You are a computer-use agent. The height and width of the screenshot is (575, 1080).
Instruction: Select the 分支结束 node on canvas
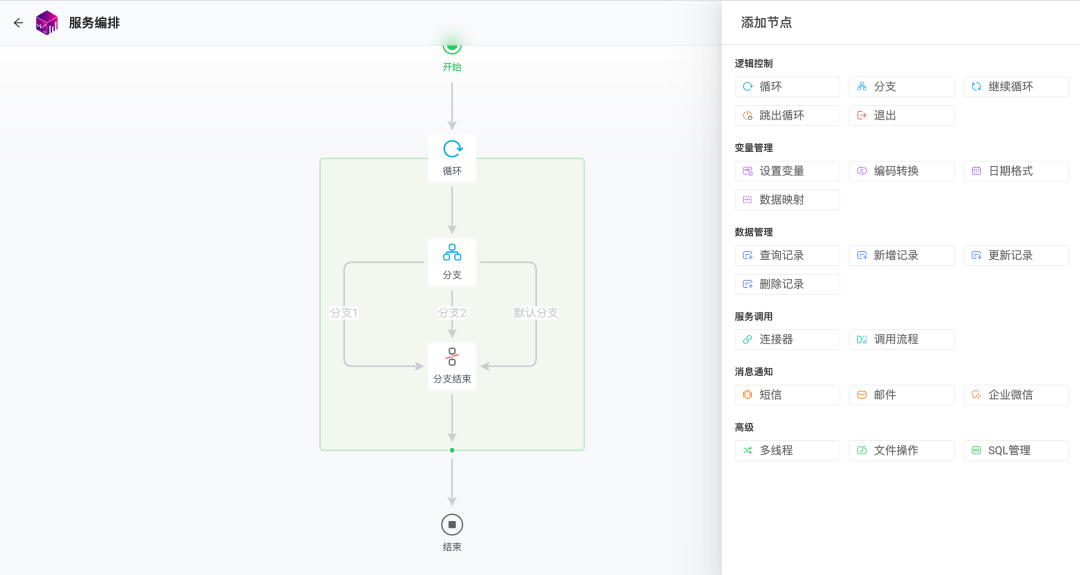point(452,366)
